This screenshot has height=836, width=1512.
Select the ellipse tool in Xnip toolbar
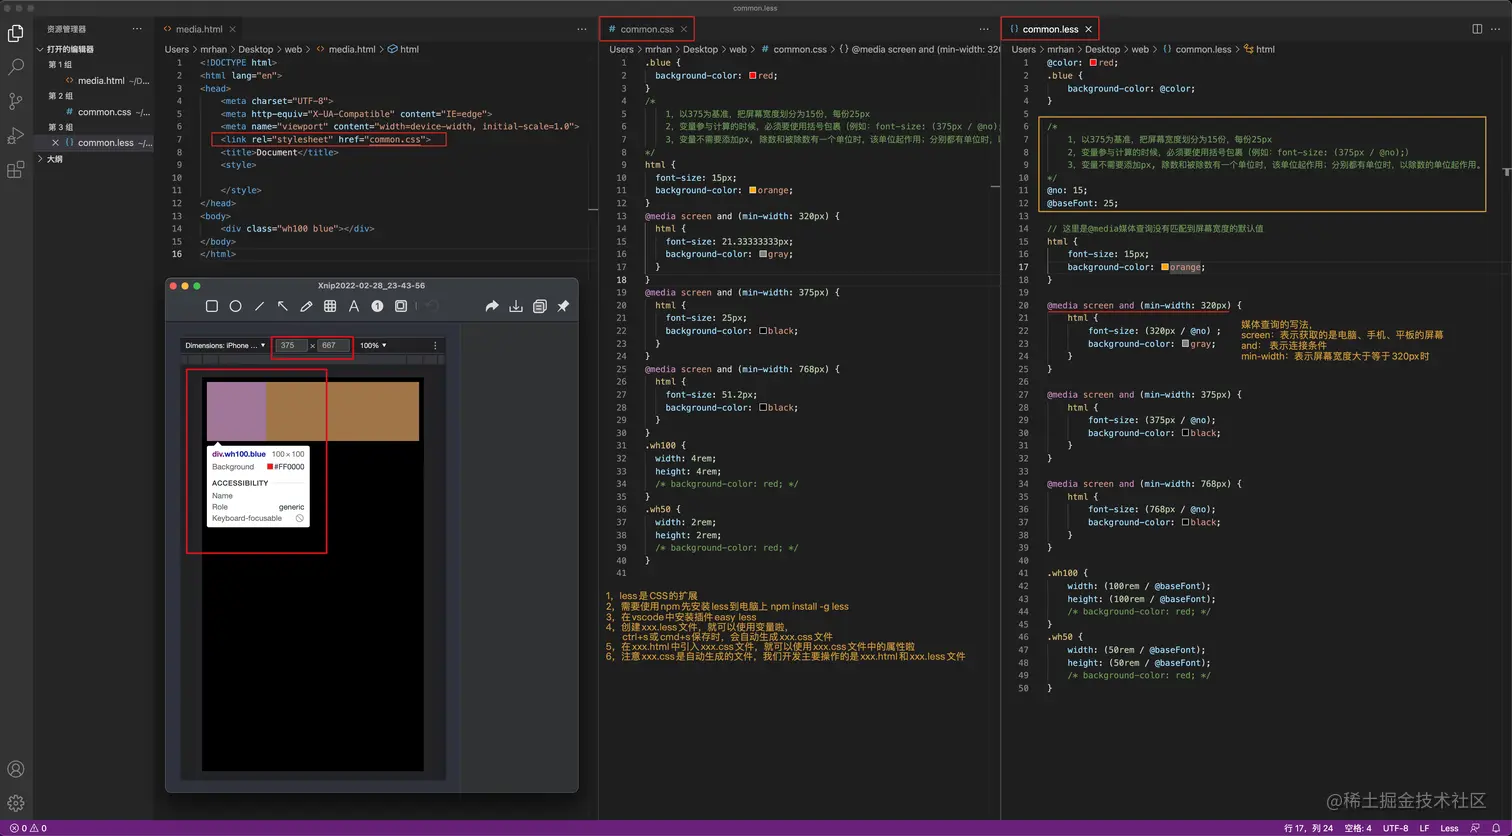tap(236, 306)
